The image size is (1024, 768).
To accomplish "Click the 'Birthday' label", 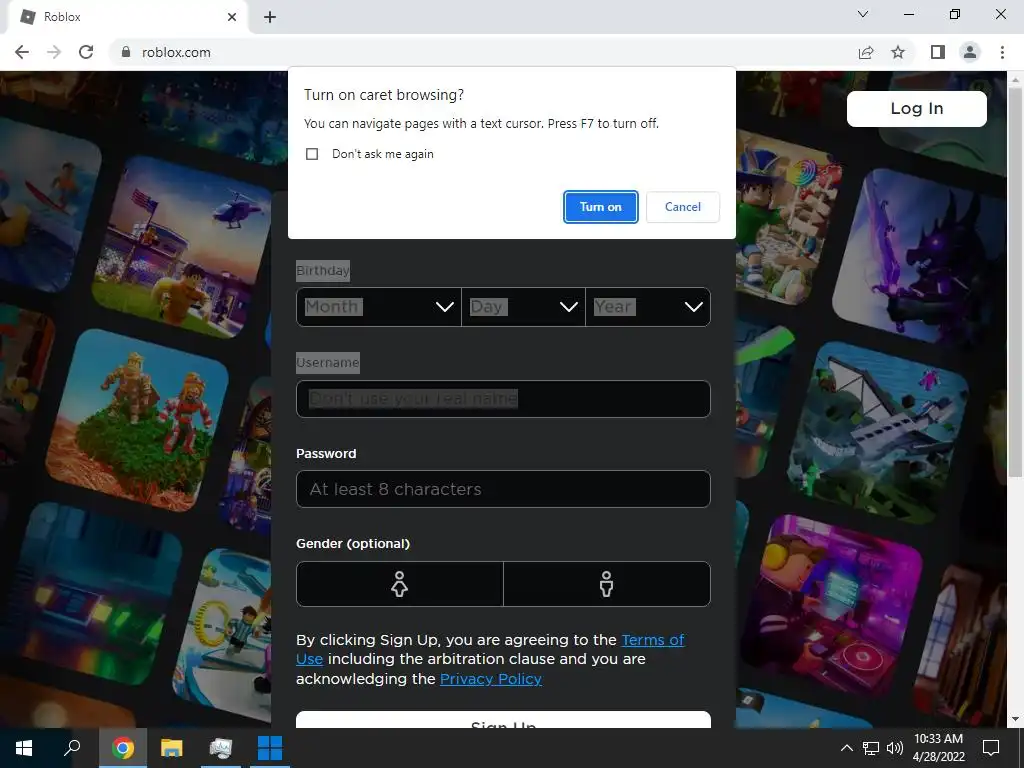I will tap(323, 270).
